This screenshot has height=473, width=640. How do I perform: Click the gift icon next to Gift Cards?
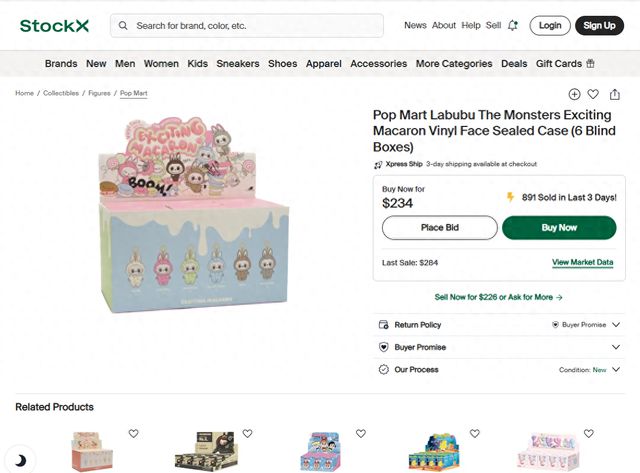(590, 64)
